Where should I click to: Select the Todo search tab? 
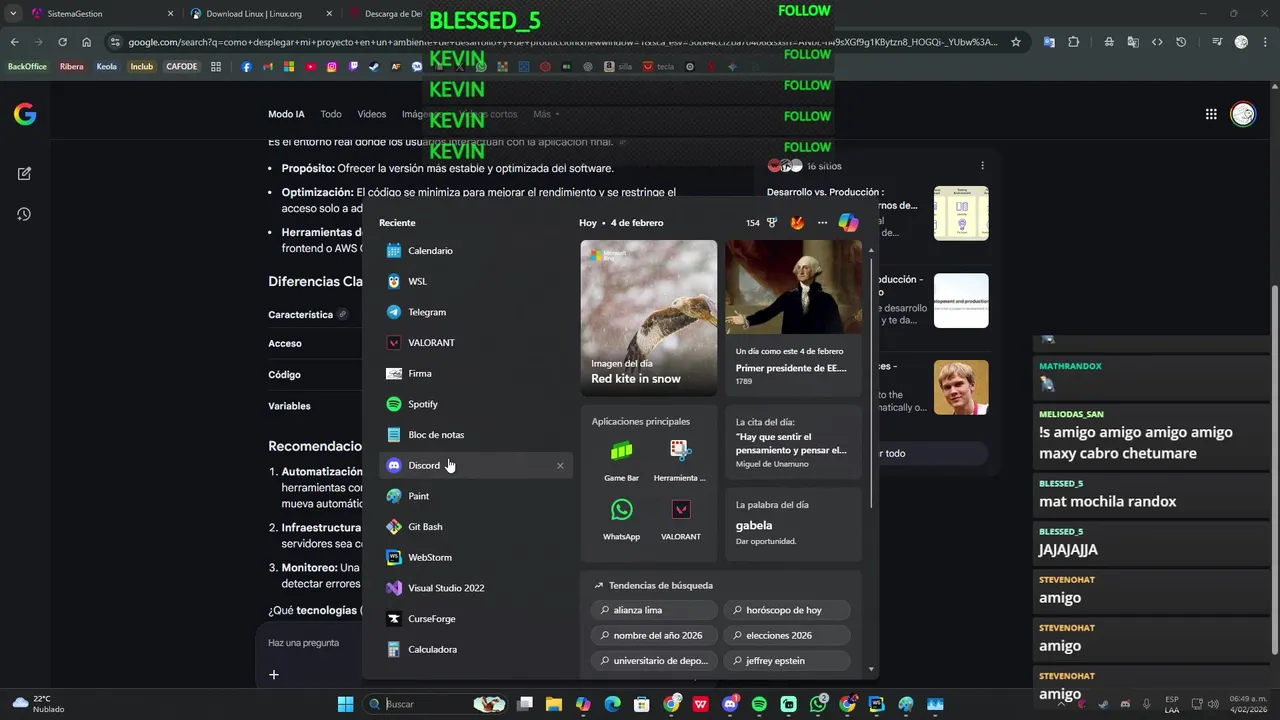(x=331, y=114)
